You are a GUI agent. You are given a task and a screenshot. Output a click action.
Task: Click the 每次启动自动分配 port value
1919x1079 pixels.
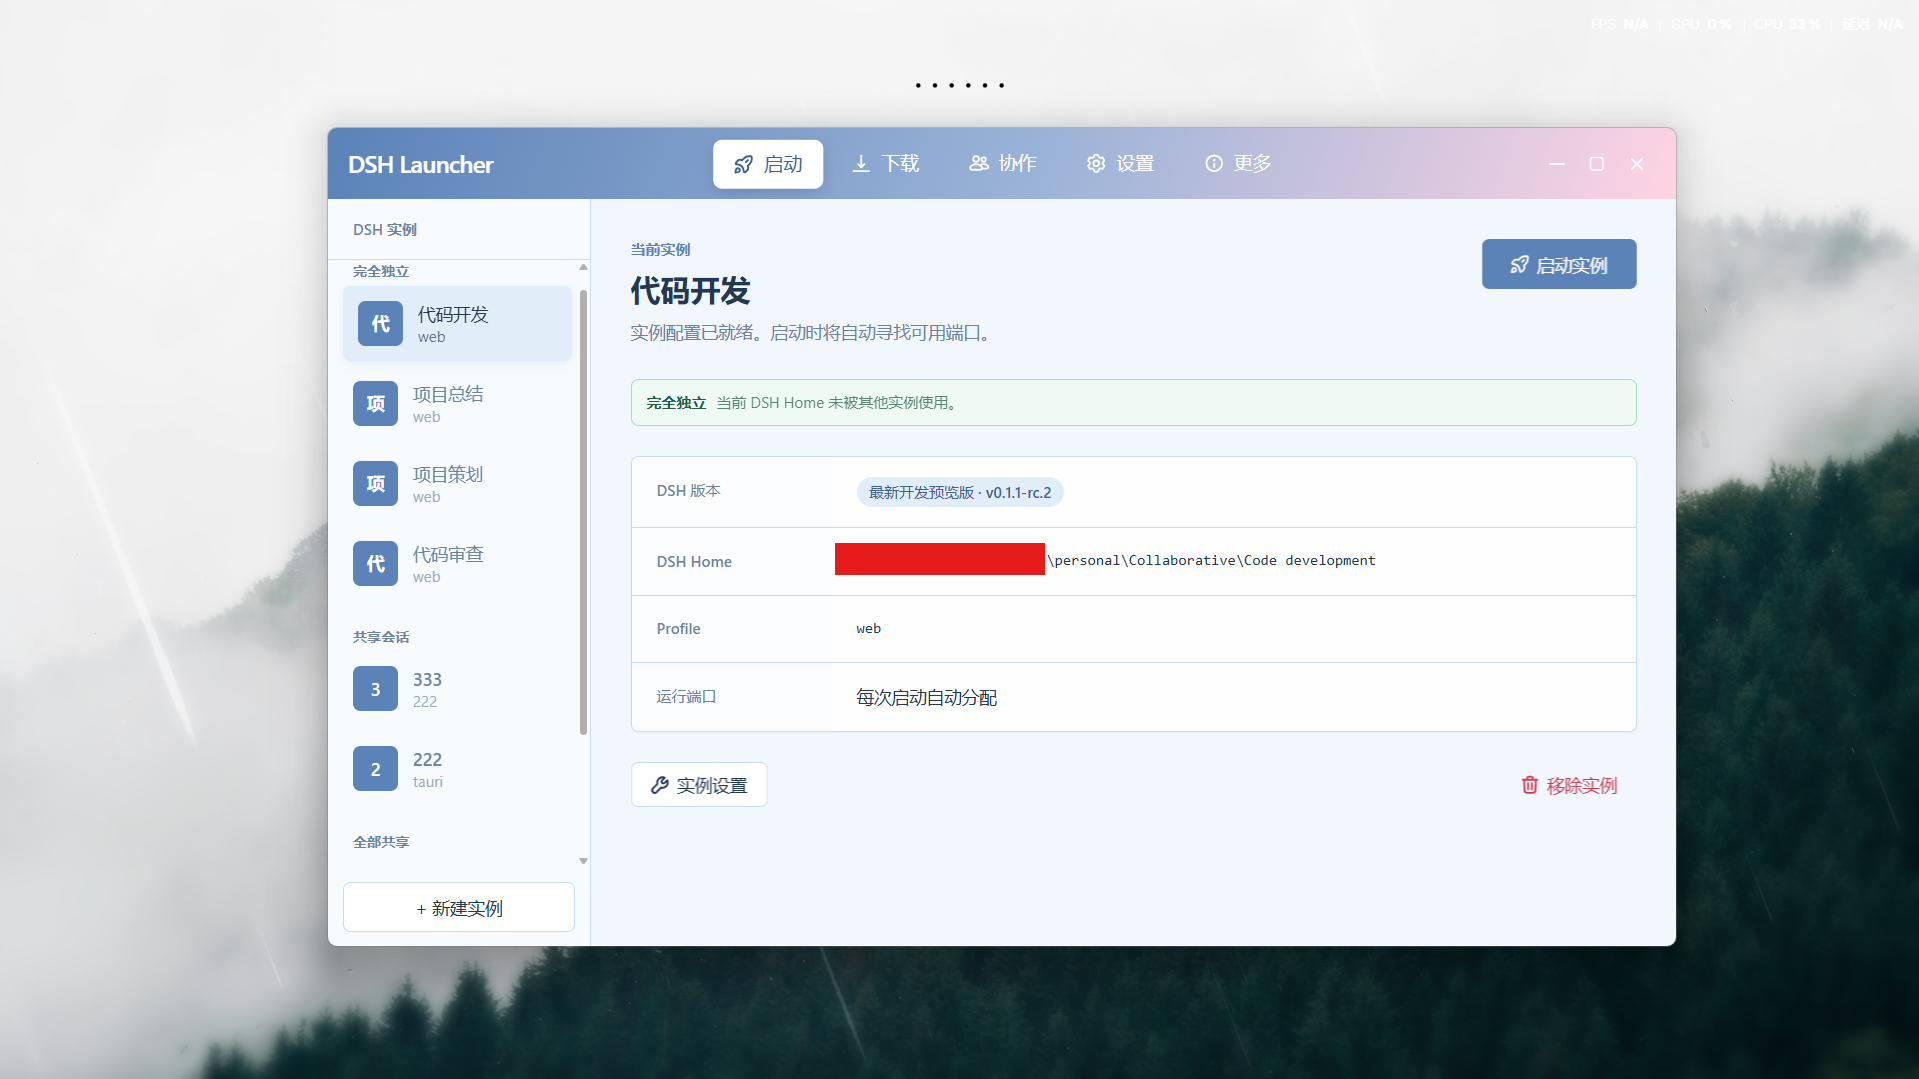(x=926, y=697)
